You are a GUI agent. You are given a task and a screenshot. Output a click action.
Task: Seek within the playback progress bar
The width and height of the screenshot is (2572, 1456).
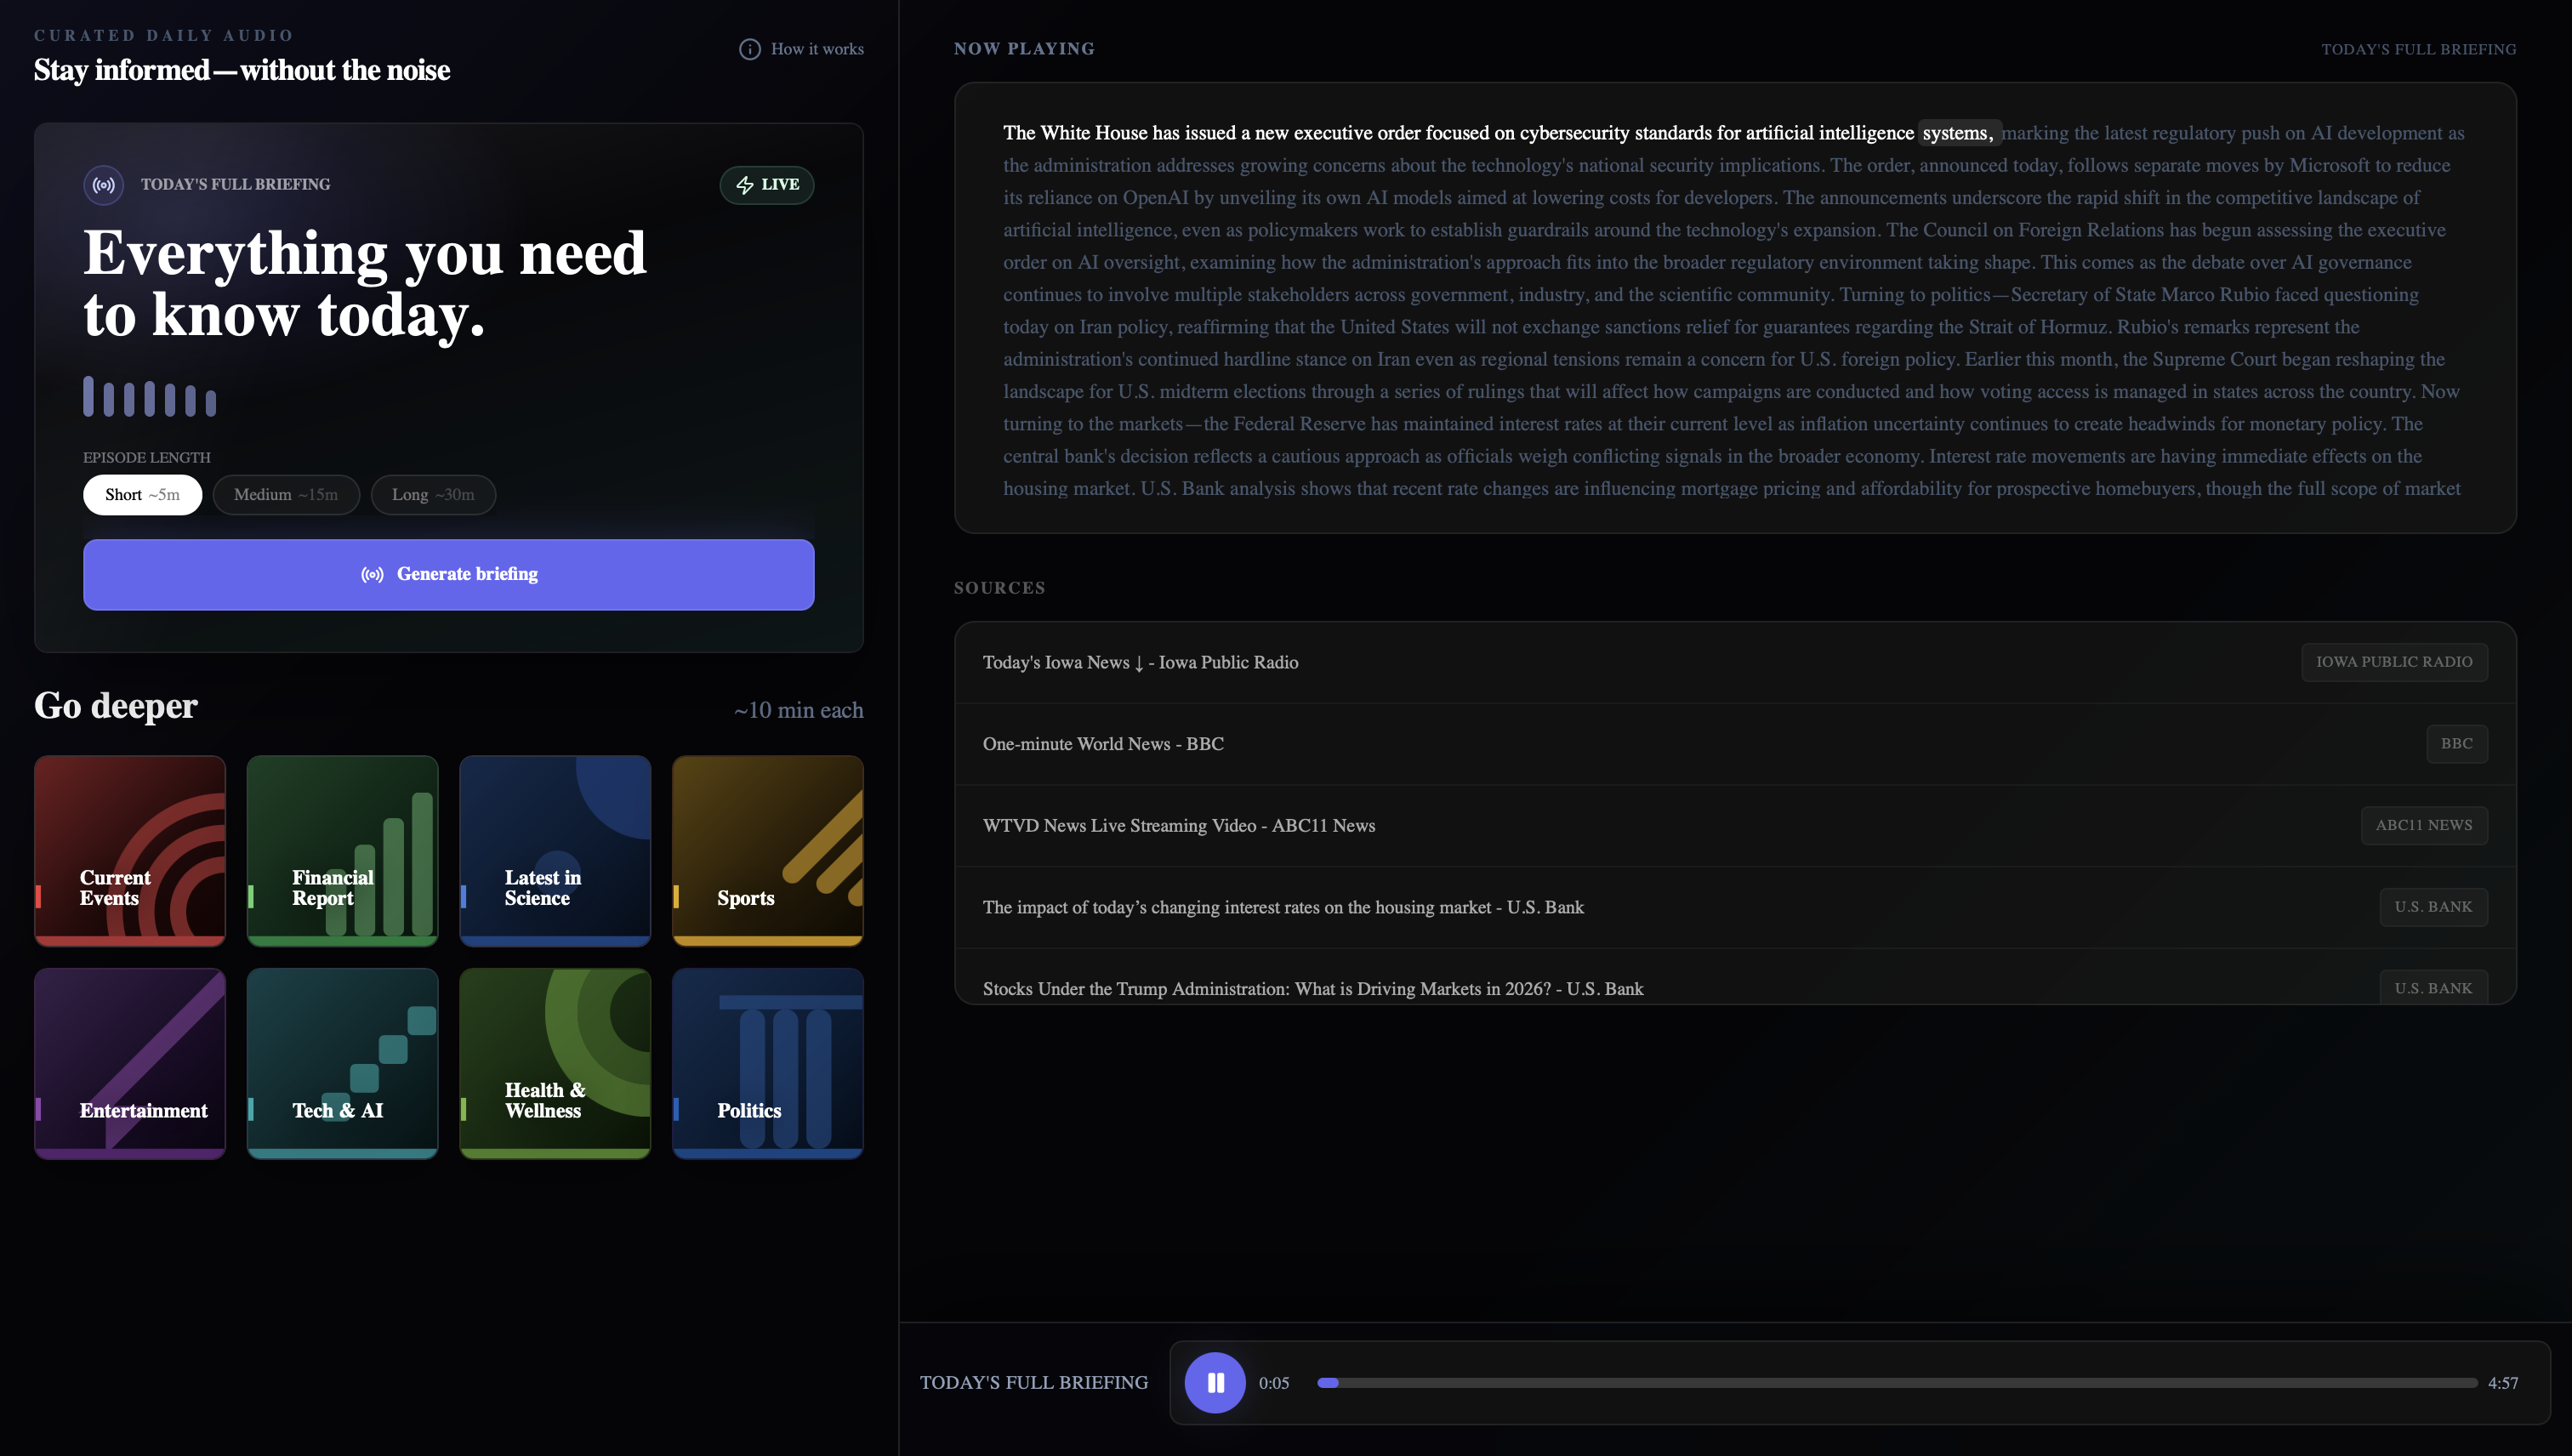click(1897, 1383)
